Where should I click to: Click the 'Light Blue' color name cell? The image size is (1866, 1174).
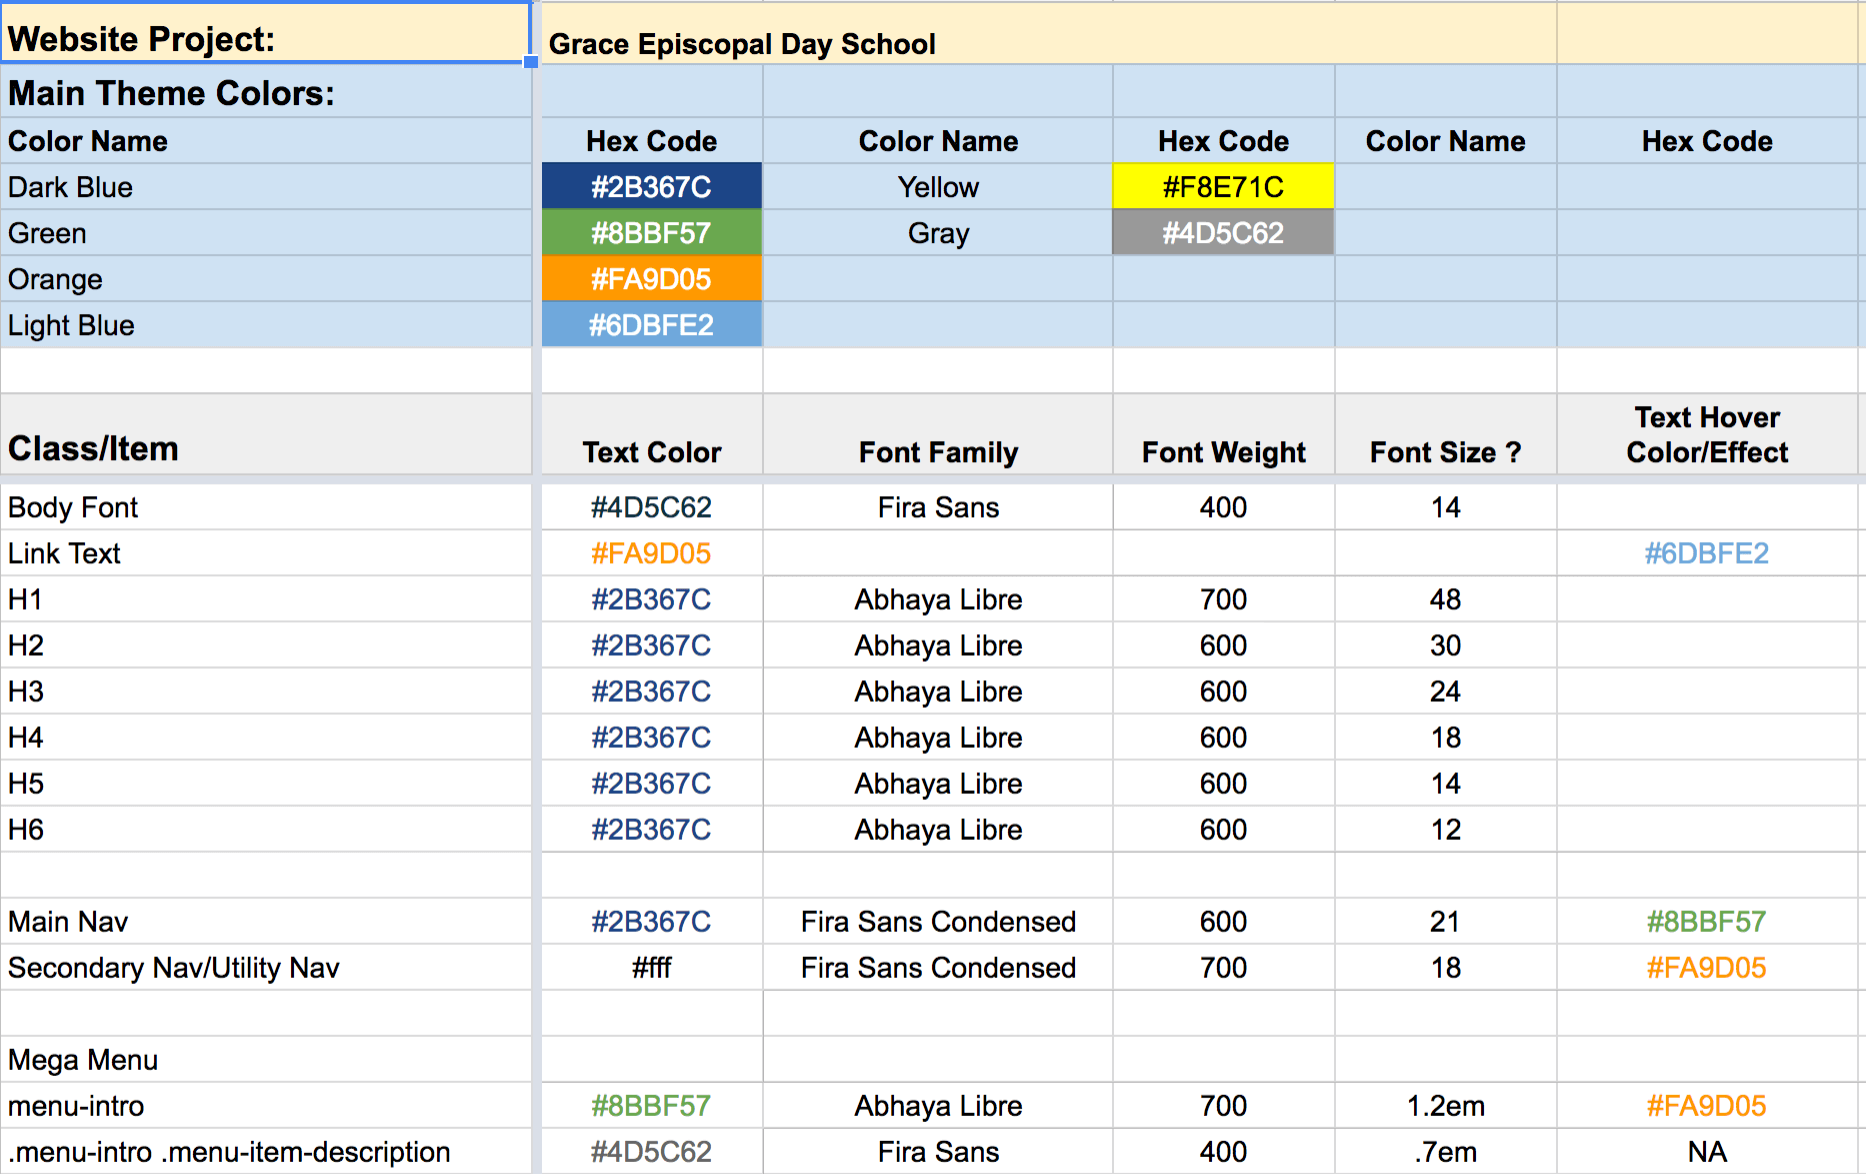[x=266, y=325]
